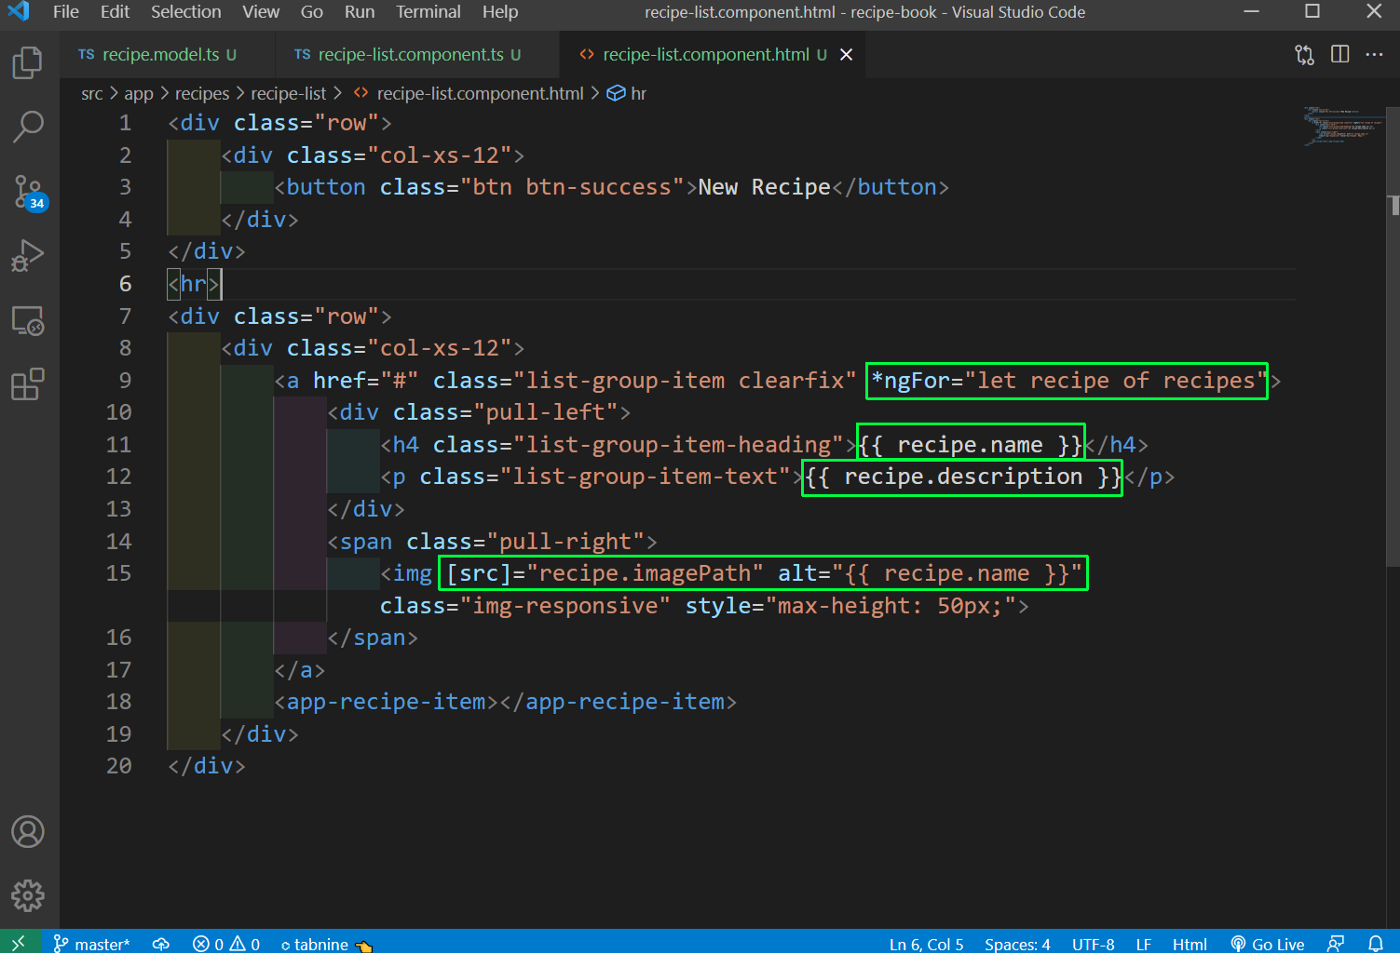The height and width of the screenshot is (953, 1400).
Task: Click the recipes breadcrumb
Action: [202, 93]
